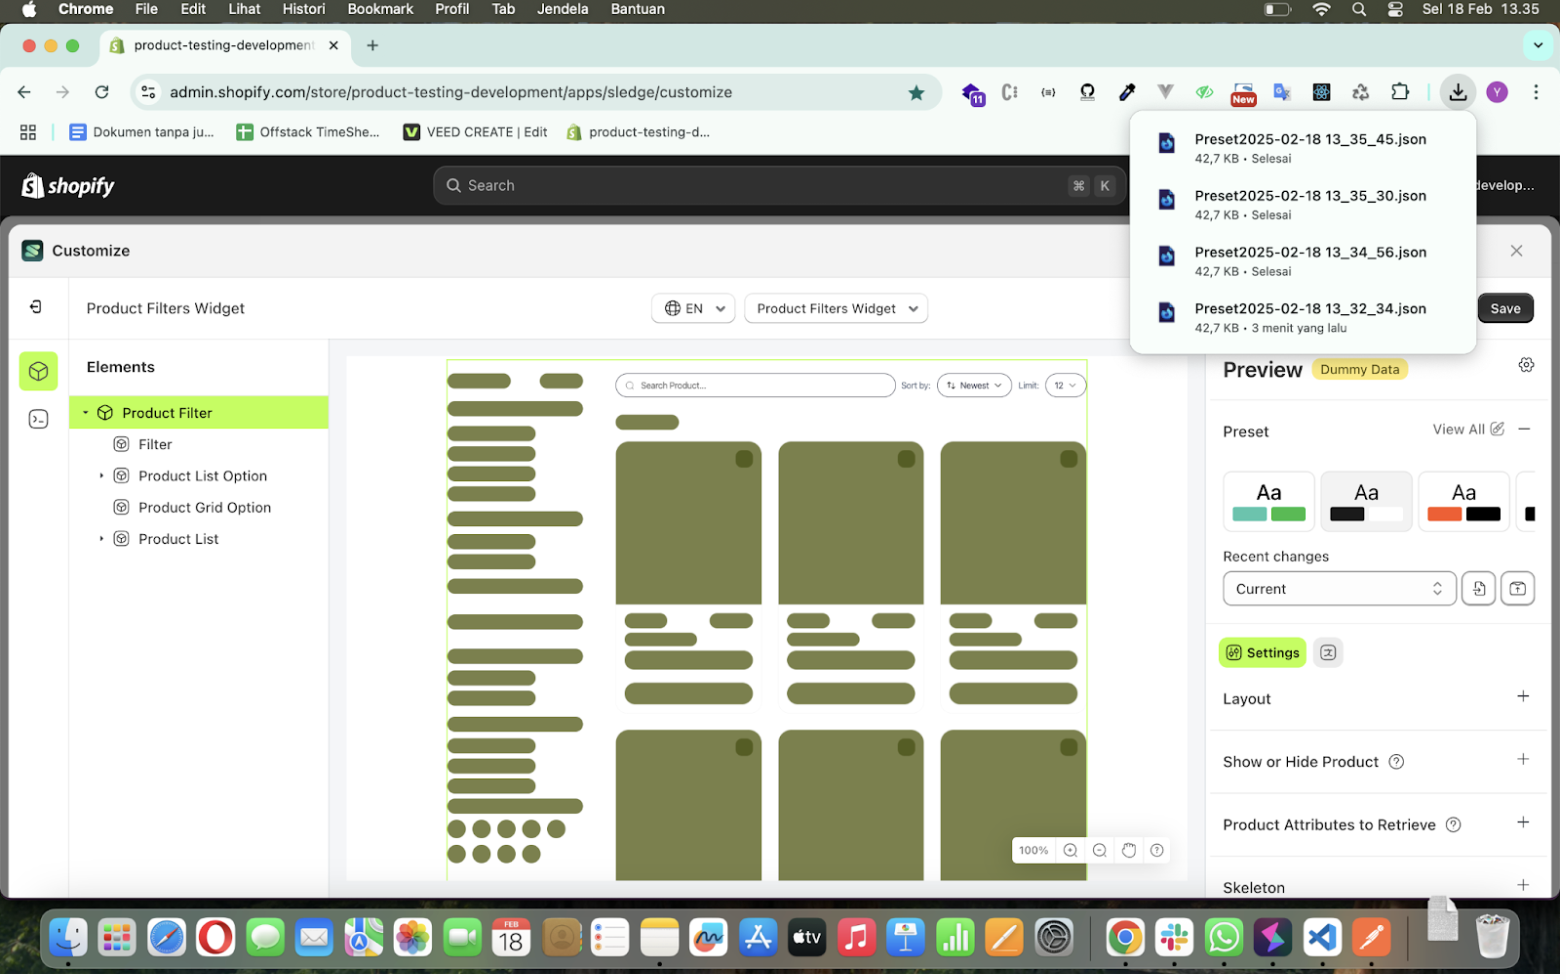This screenshot has height=980, width=1566.
Task: Open the EN language dropdown
Action: pyautogui.click(x=693, y=308)
